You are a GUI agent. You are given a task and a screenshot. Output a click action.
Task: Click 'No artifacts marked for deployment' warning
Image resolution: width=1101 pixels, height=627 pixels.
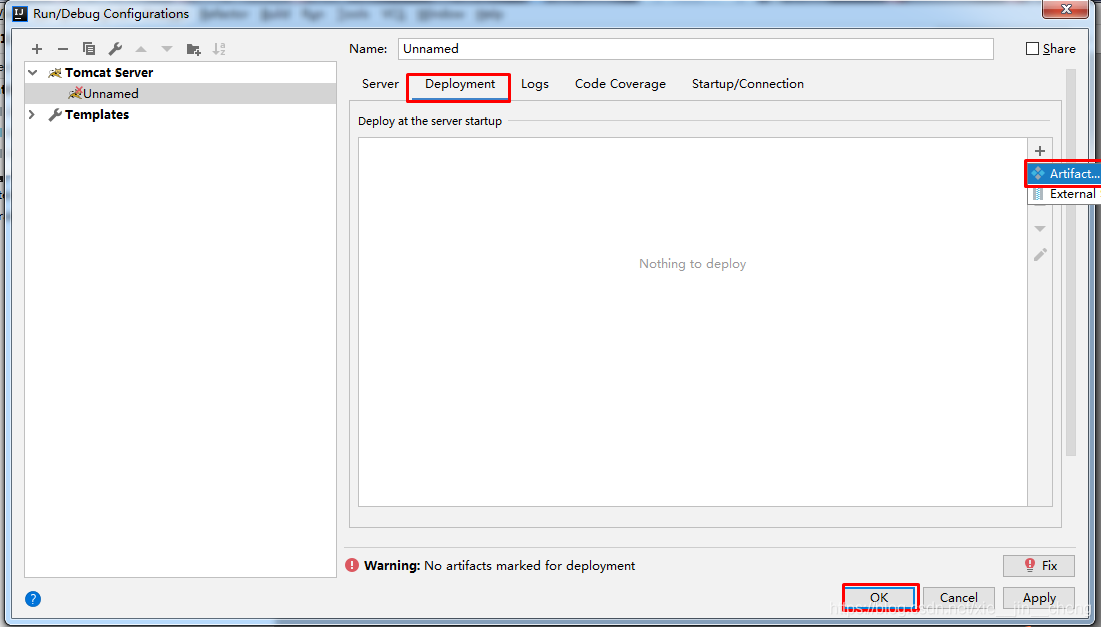[x=529, y=565]
